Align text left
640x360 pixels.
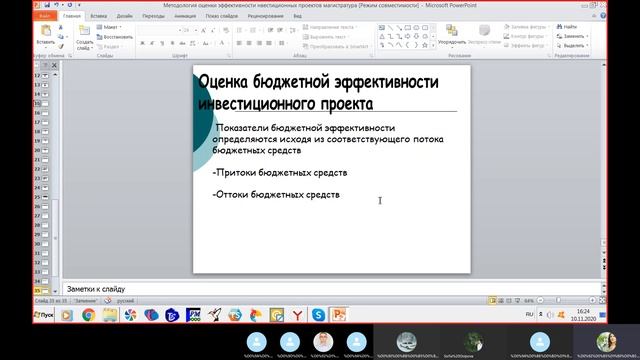(x=239, y=43)
